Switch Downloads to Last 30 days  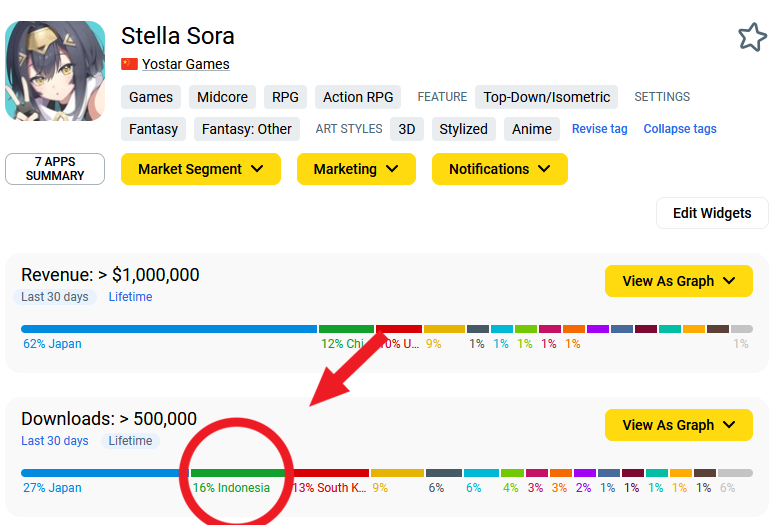(55, 441)
